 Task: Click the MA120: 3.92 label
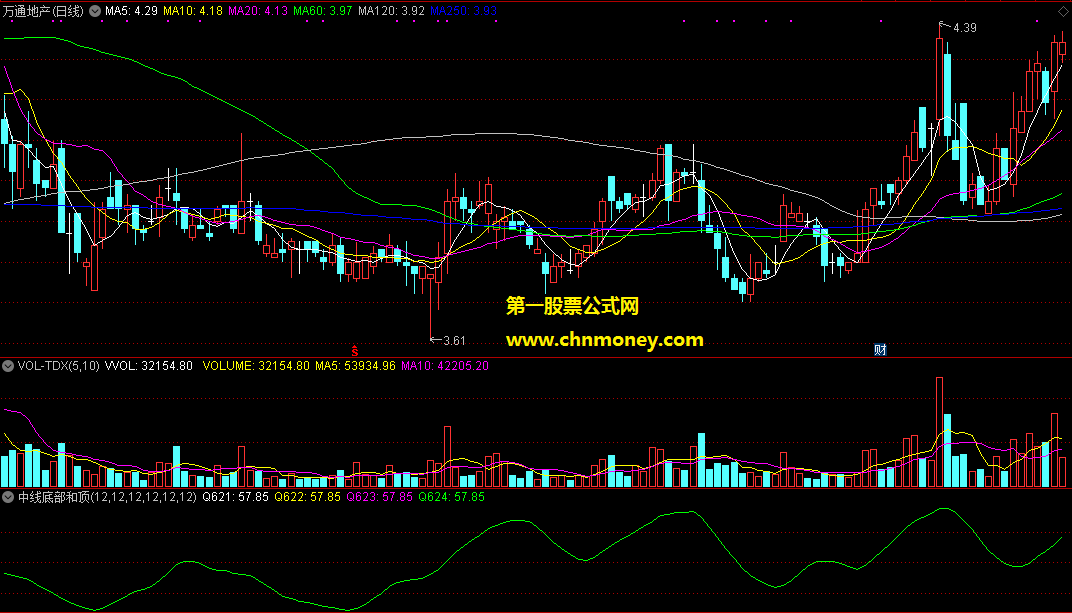[x=391, y=11]
